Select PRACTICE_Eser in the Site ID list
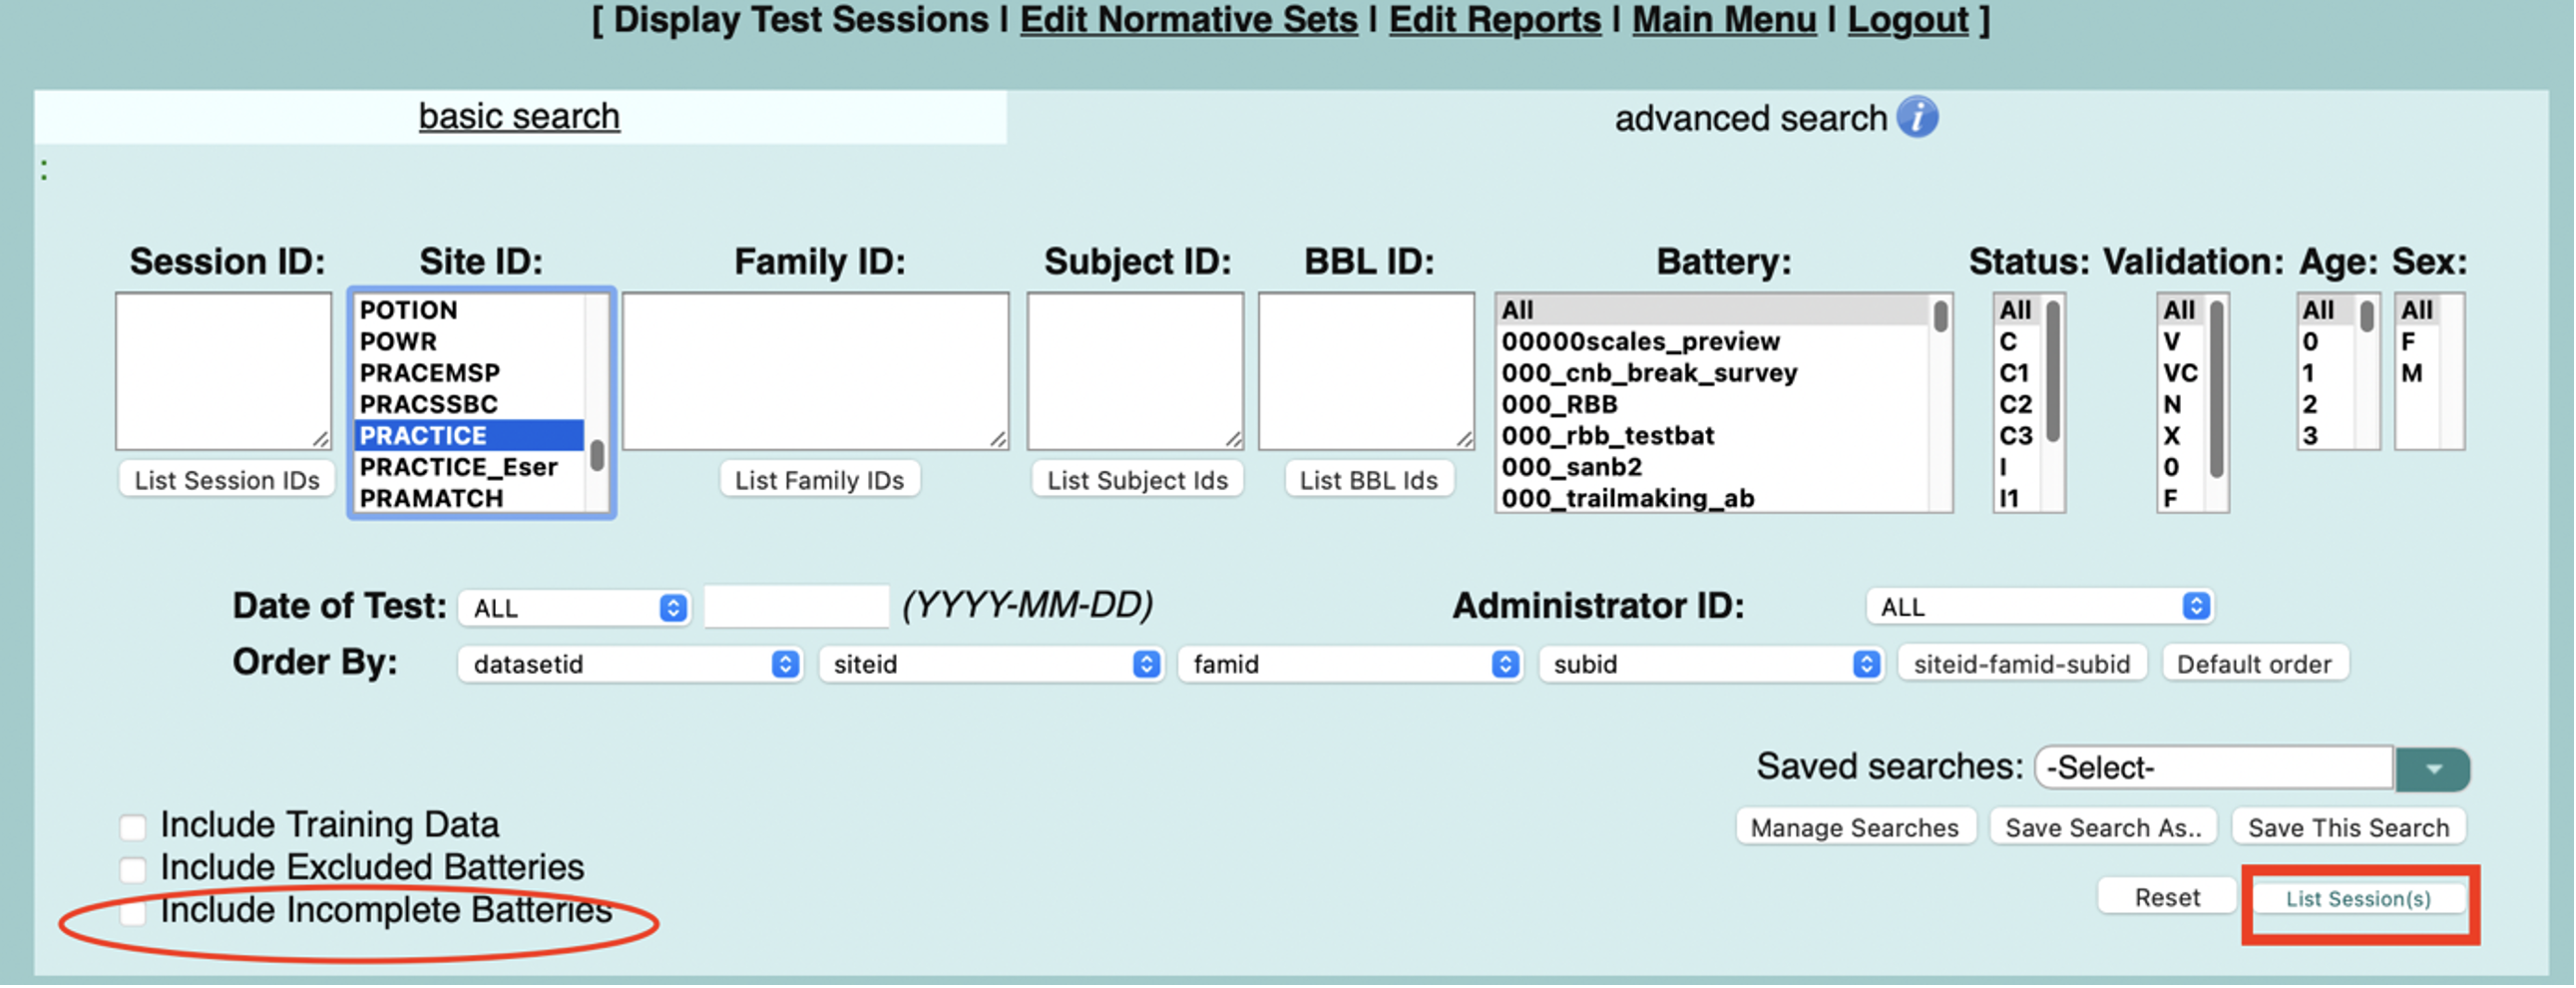2576x988 pixels. (x=469, y=468)
